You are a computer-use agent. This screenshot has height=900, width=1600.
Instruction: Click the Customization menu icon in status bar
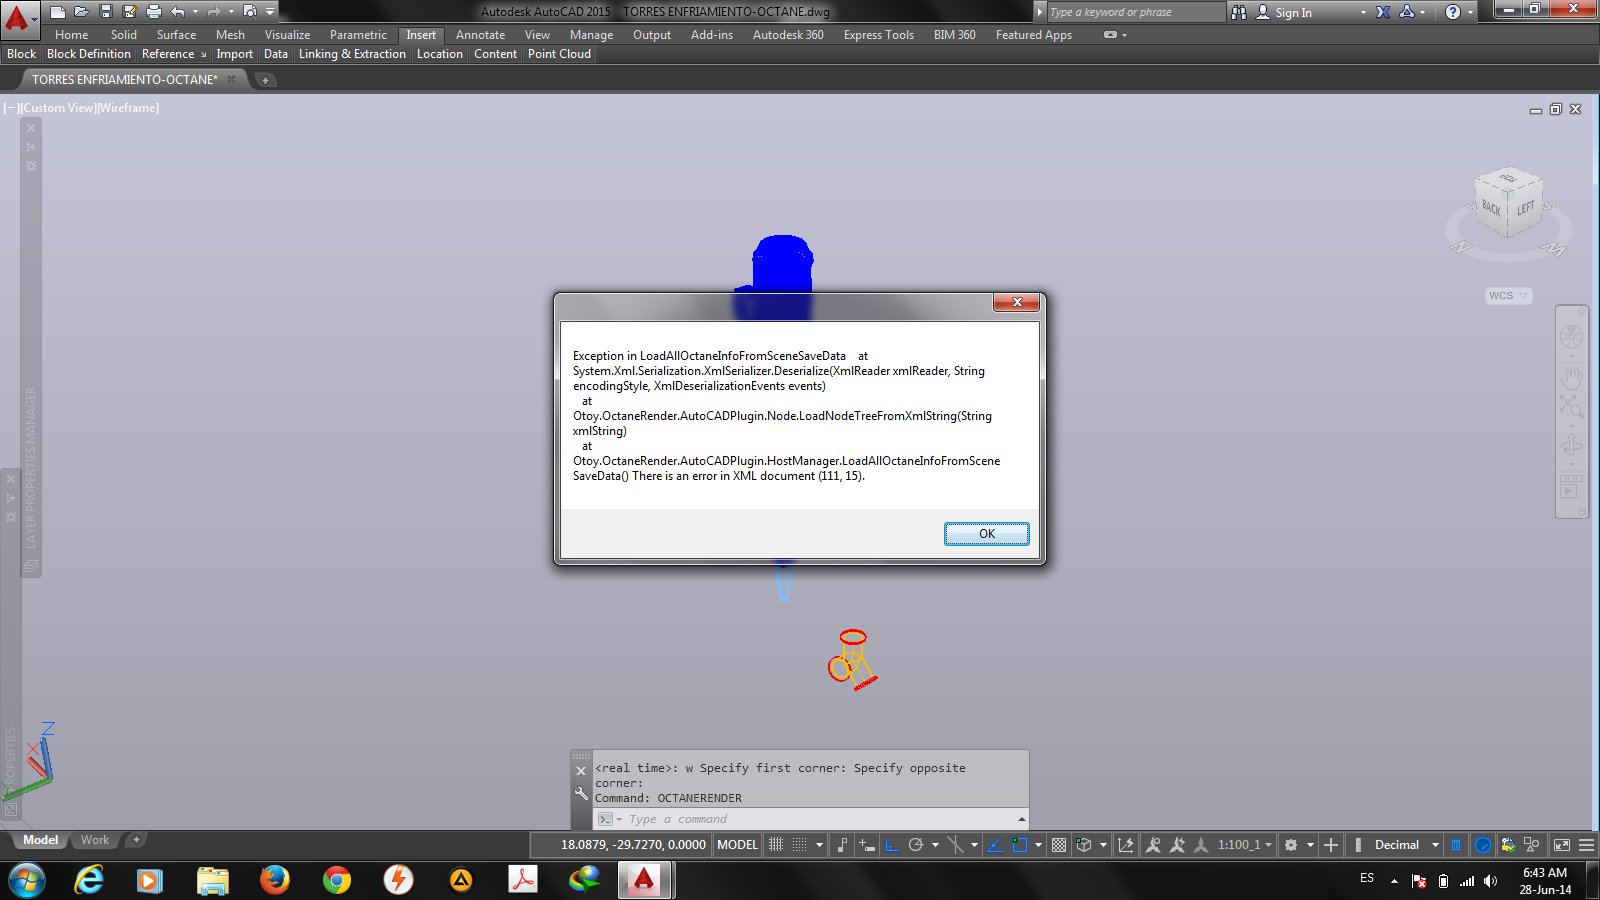click(1586, 845)
